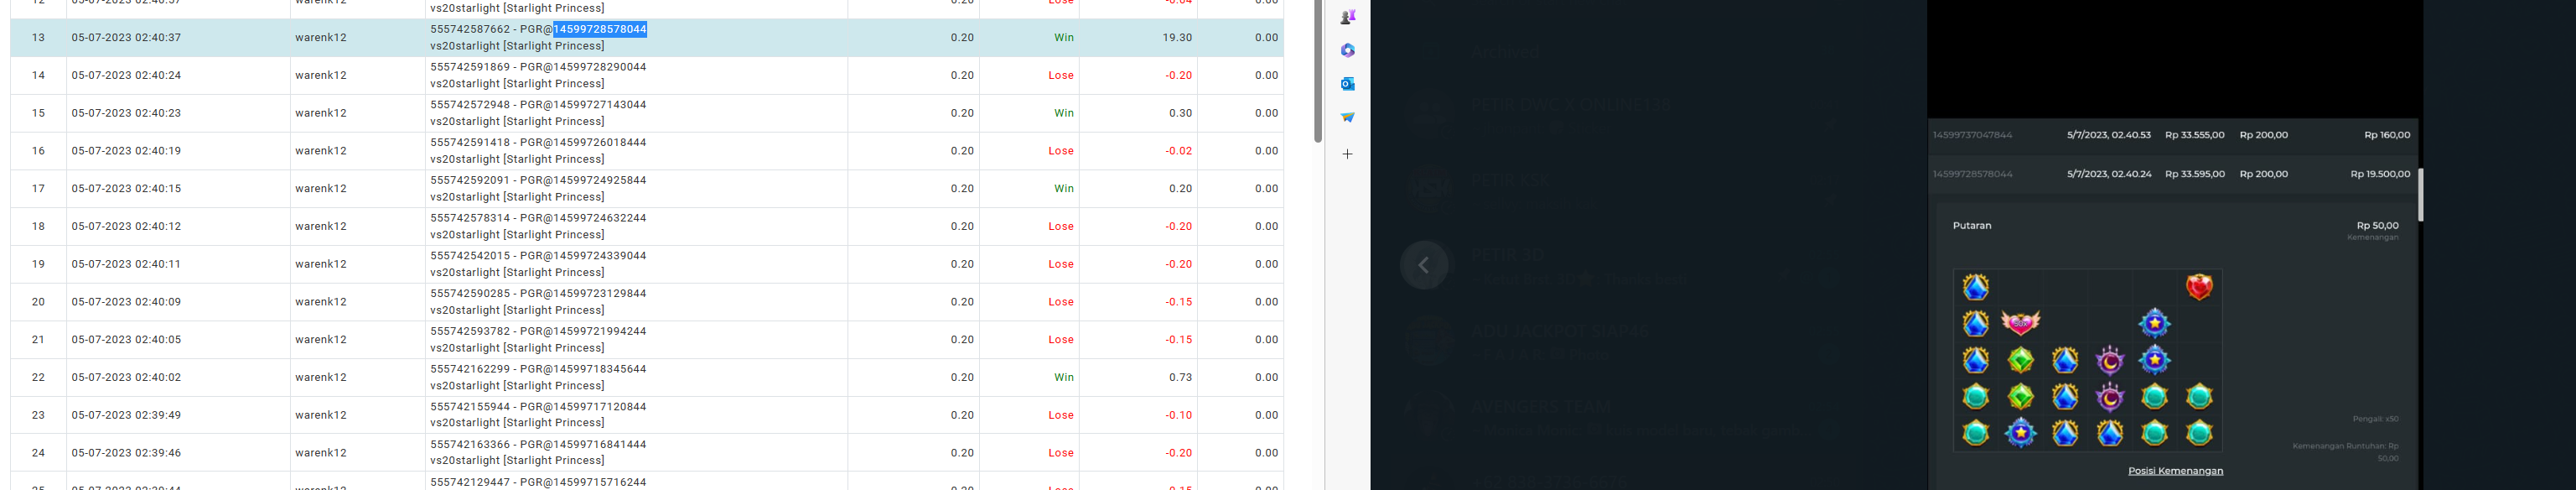Click timestamp 05-07-2023 02:39:49
This screenshot has height=490, width=2576.
(x=126, y=415)
